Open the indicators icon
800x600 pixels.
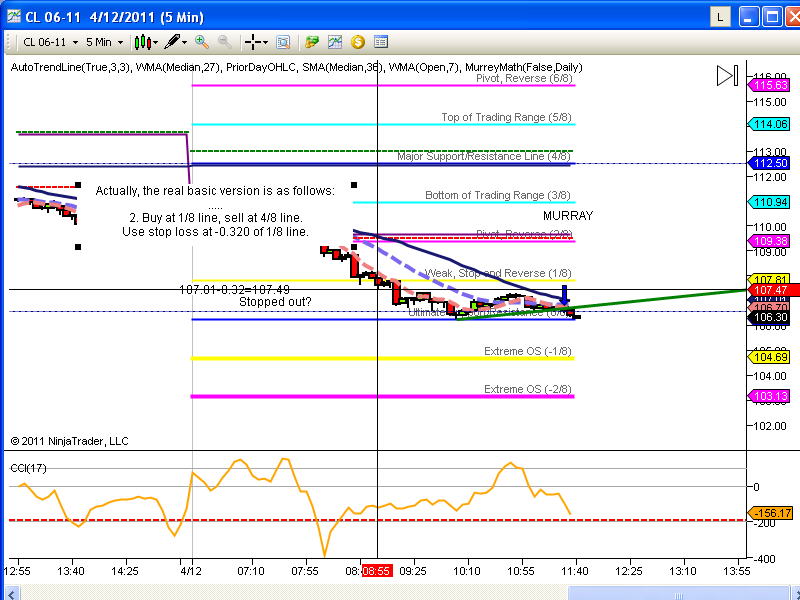coord(335,42)
